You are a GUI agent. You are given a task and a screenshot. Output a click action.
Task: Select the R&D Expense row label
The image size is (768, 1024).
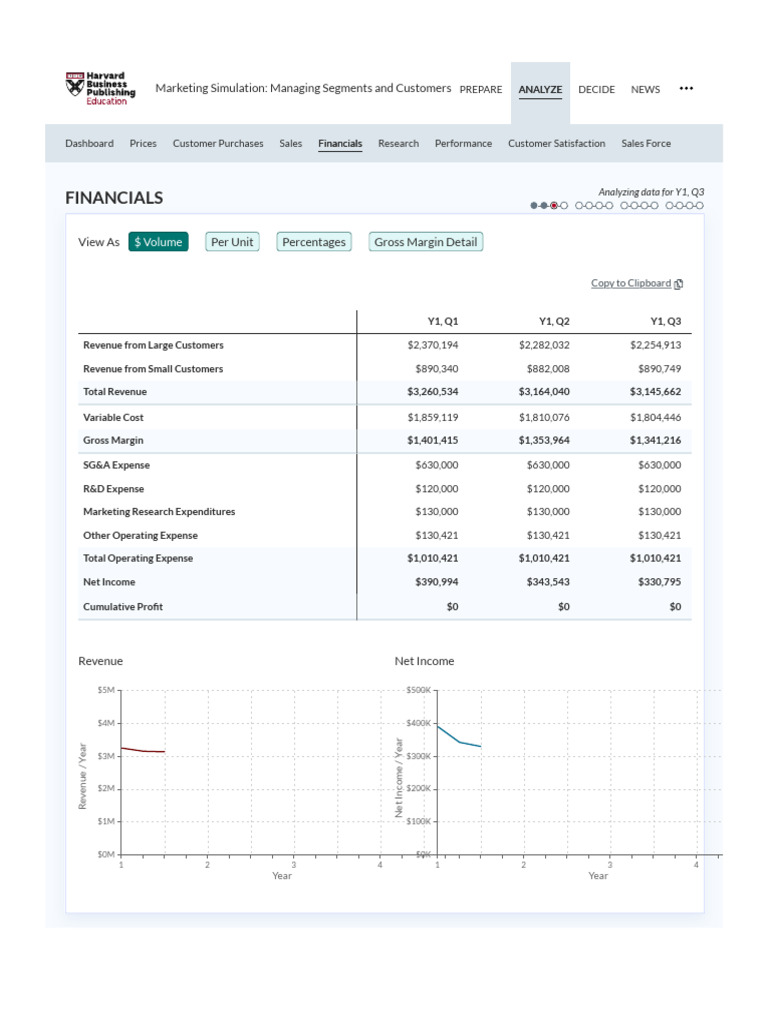(x=114, y=488)
